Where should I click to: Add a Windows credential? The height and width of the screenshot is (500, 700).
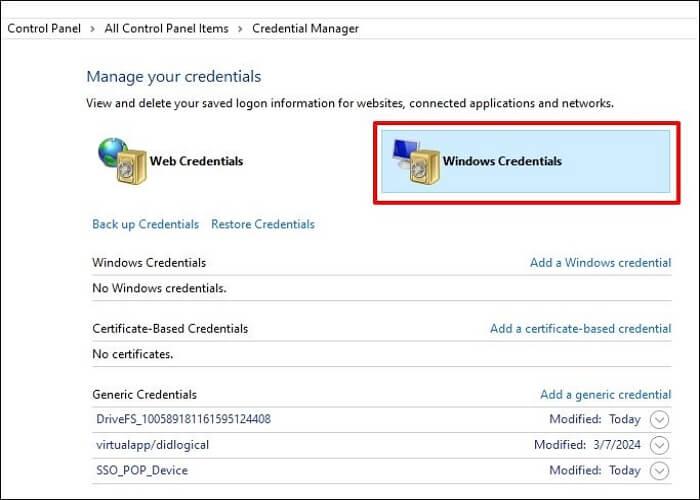coord(600,263)
